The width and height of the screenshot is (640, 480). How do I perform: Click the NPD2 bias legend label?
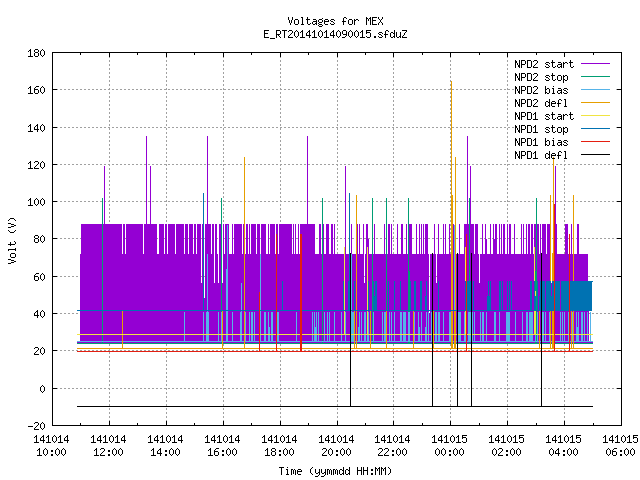point(541,90)
